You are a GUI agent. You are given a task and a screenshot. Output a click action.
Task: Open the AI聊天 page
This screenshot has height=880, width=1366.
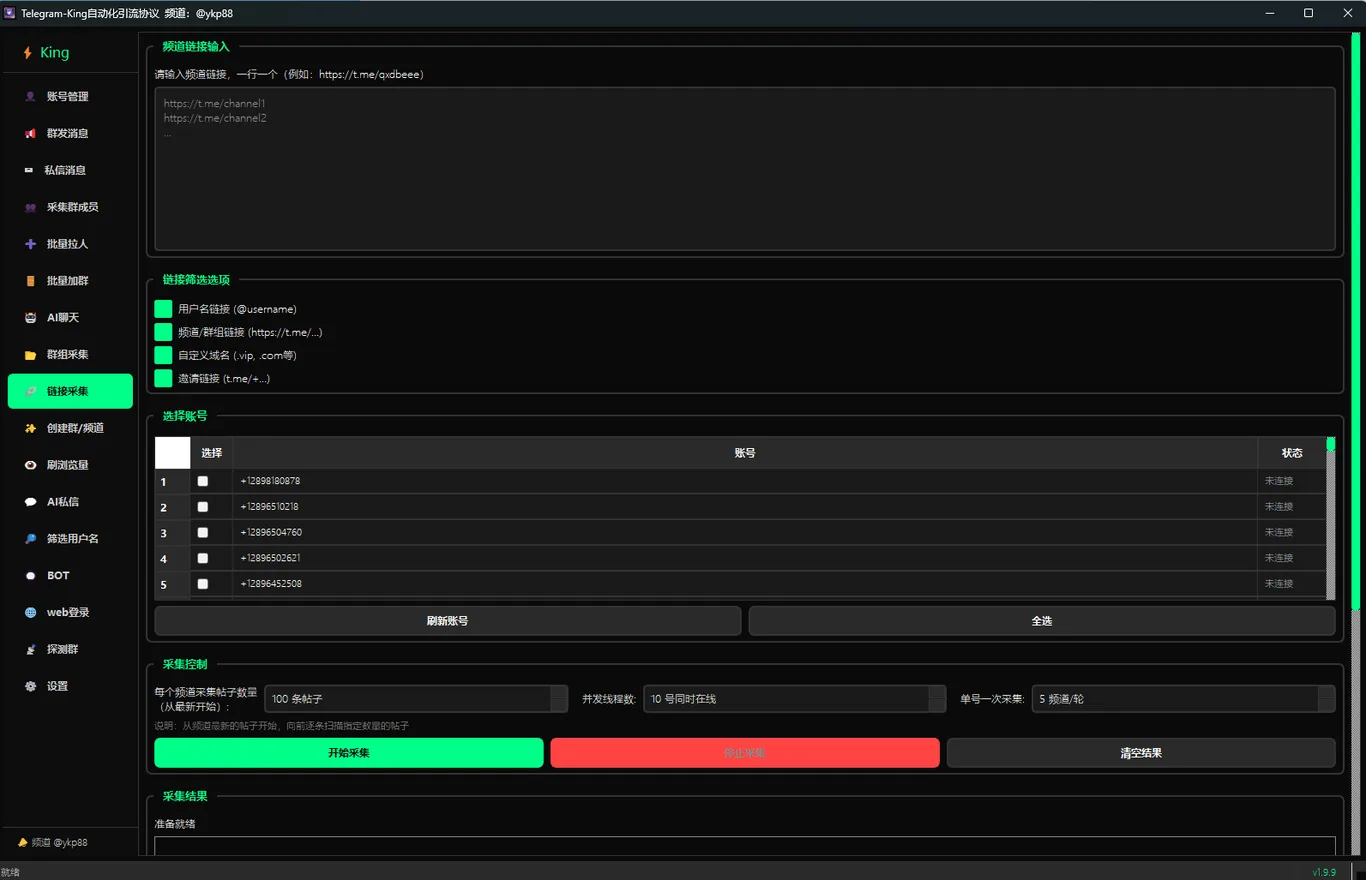coord(70,318)
